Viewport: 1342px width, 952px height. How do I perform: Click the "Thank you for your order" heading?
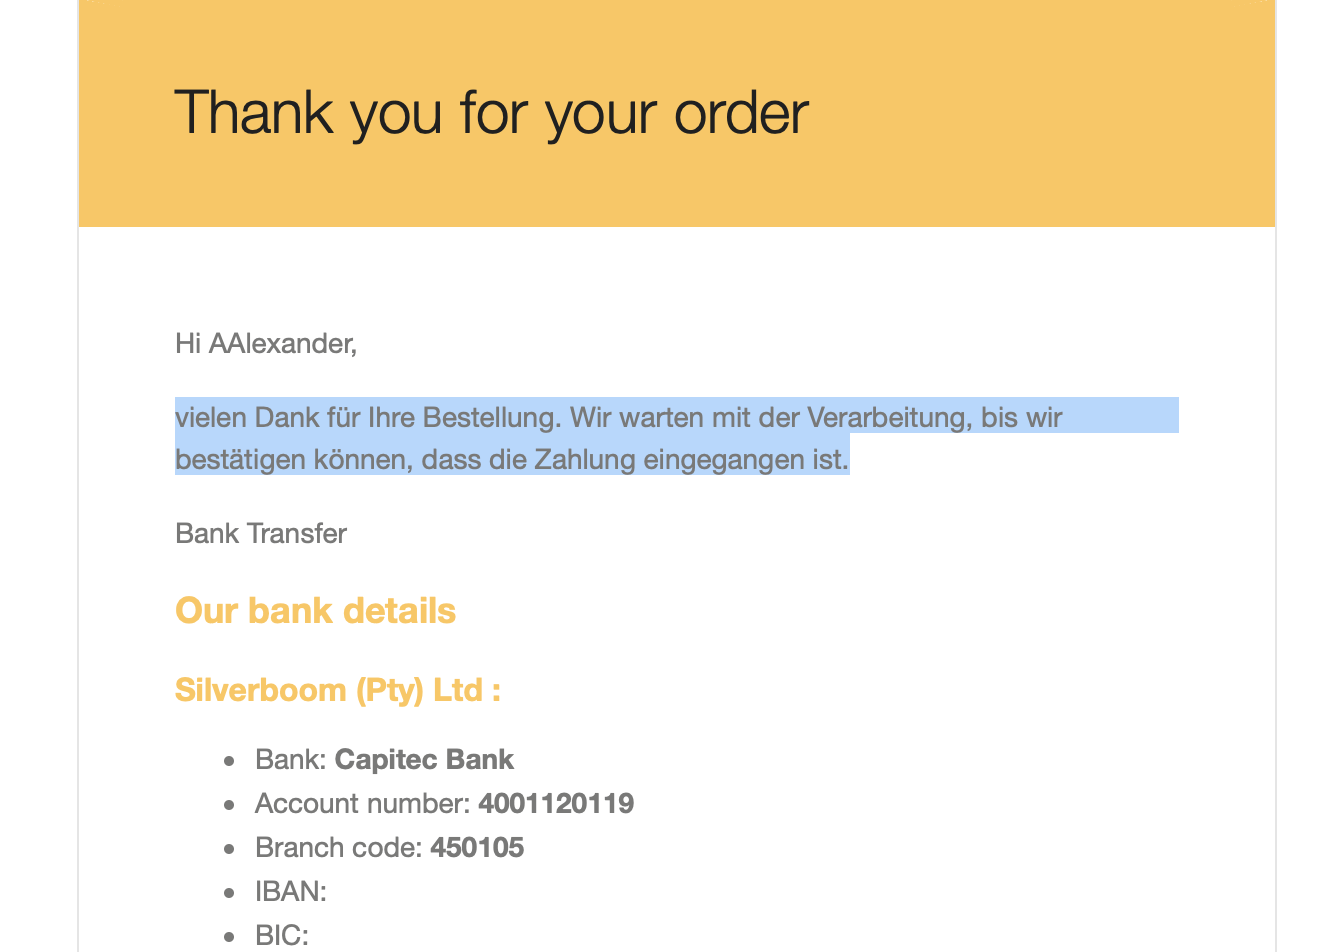491,113
